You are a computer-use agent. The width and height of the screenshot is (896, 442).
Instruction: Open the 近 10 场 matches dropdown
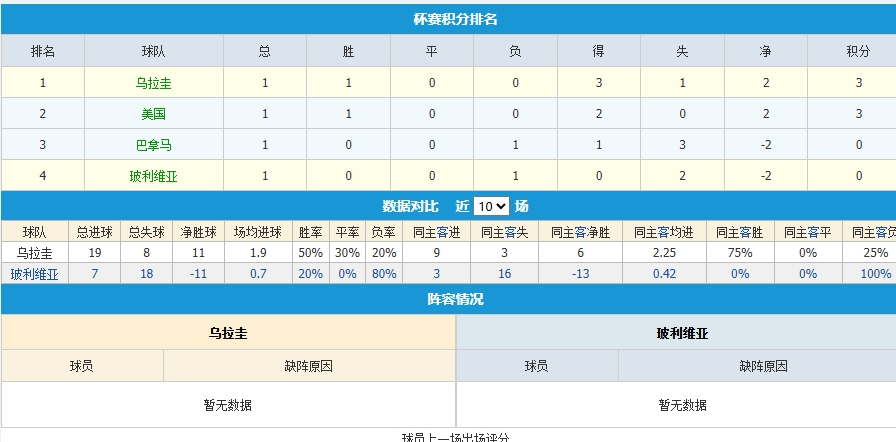point(491,206)
